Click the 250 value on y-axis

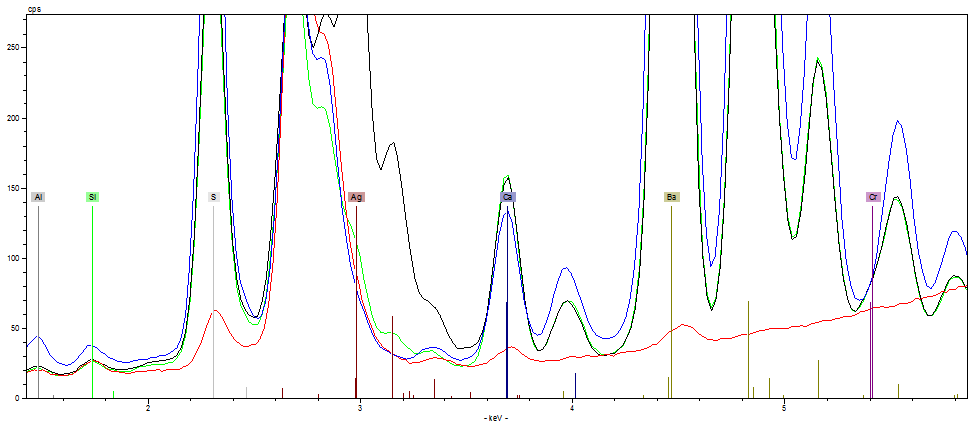[12, 48]
